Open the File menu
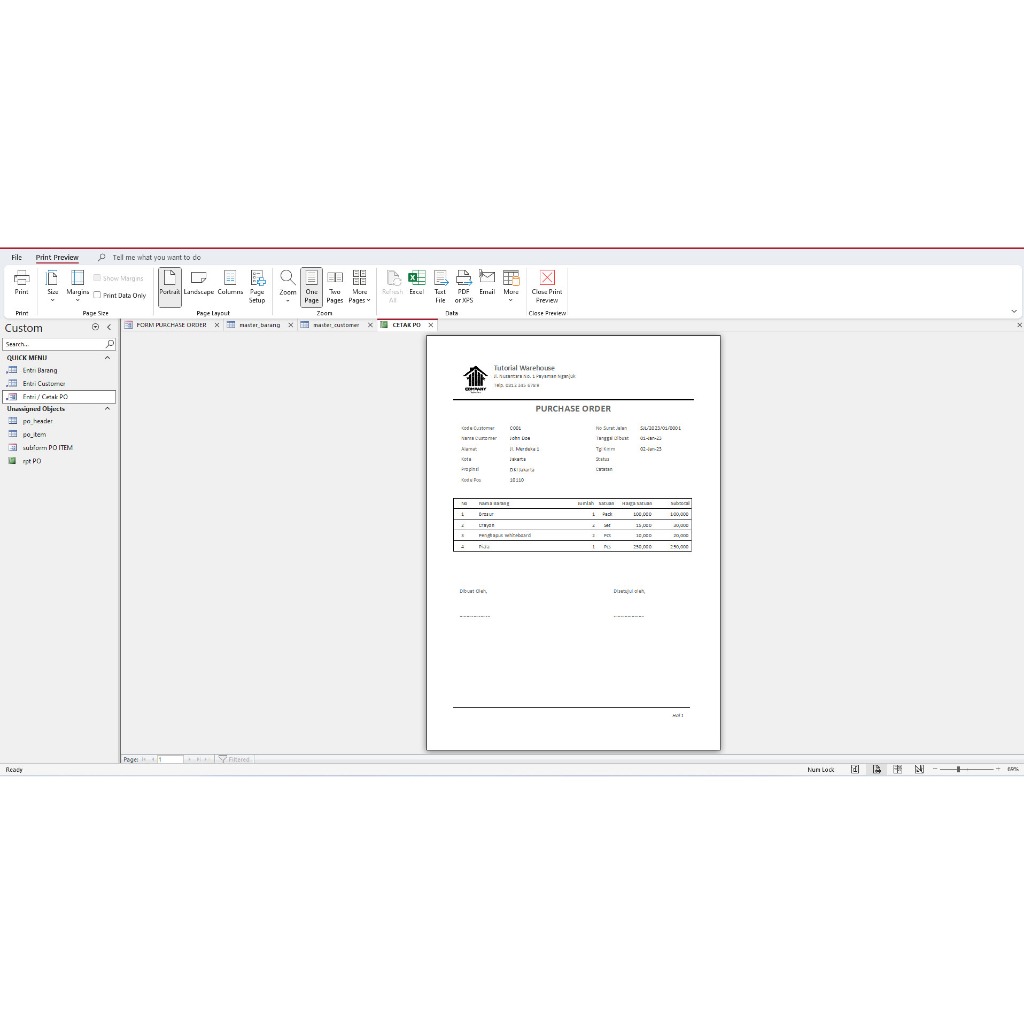Viewport: 1024px width, 1024px height. [x=17, y=257]
